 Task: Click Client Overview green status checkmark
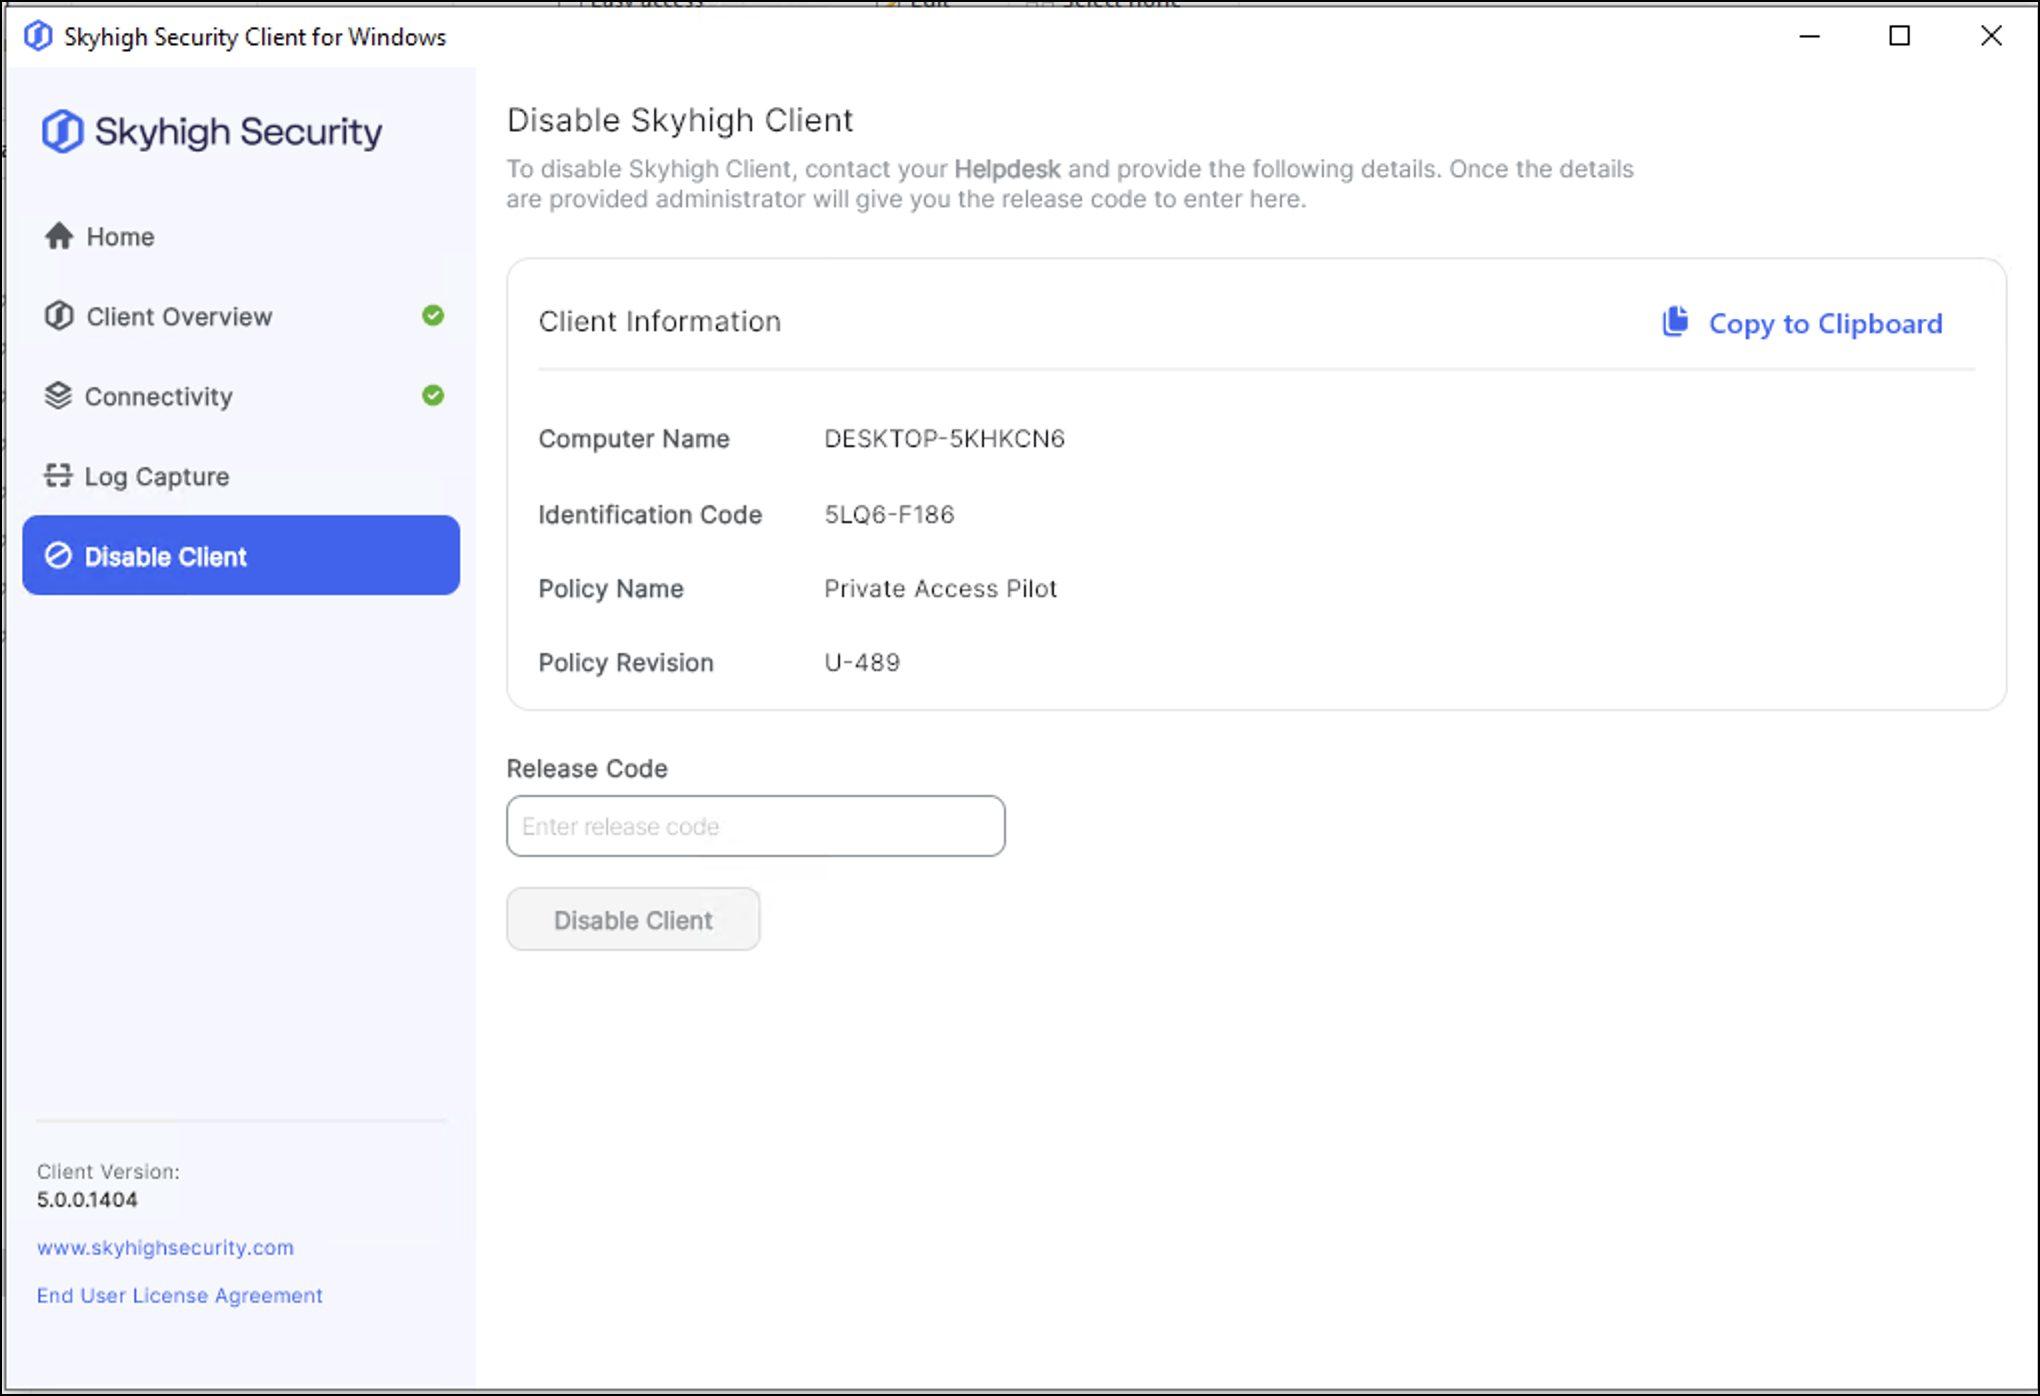432,316
